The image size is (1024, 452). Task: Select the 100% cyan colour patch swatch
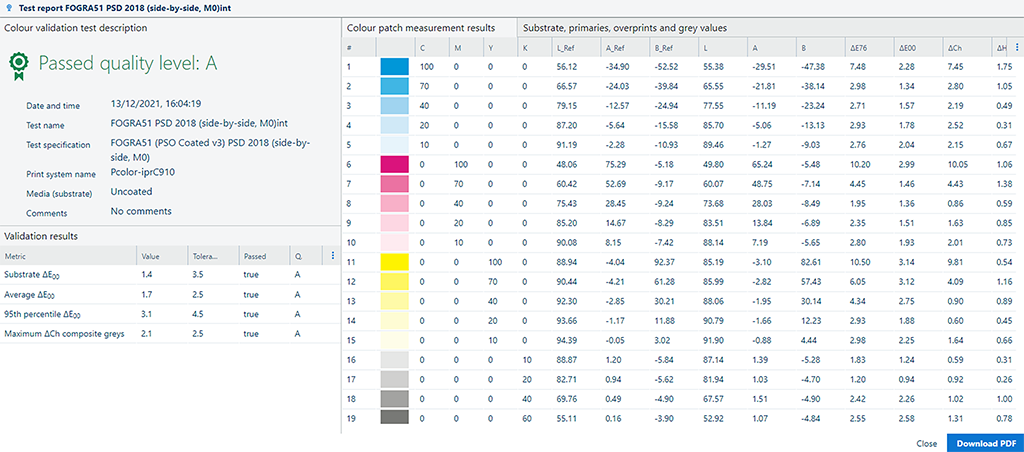pos(395,67)
